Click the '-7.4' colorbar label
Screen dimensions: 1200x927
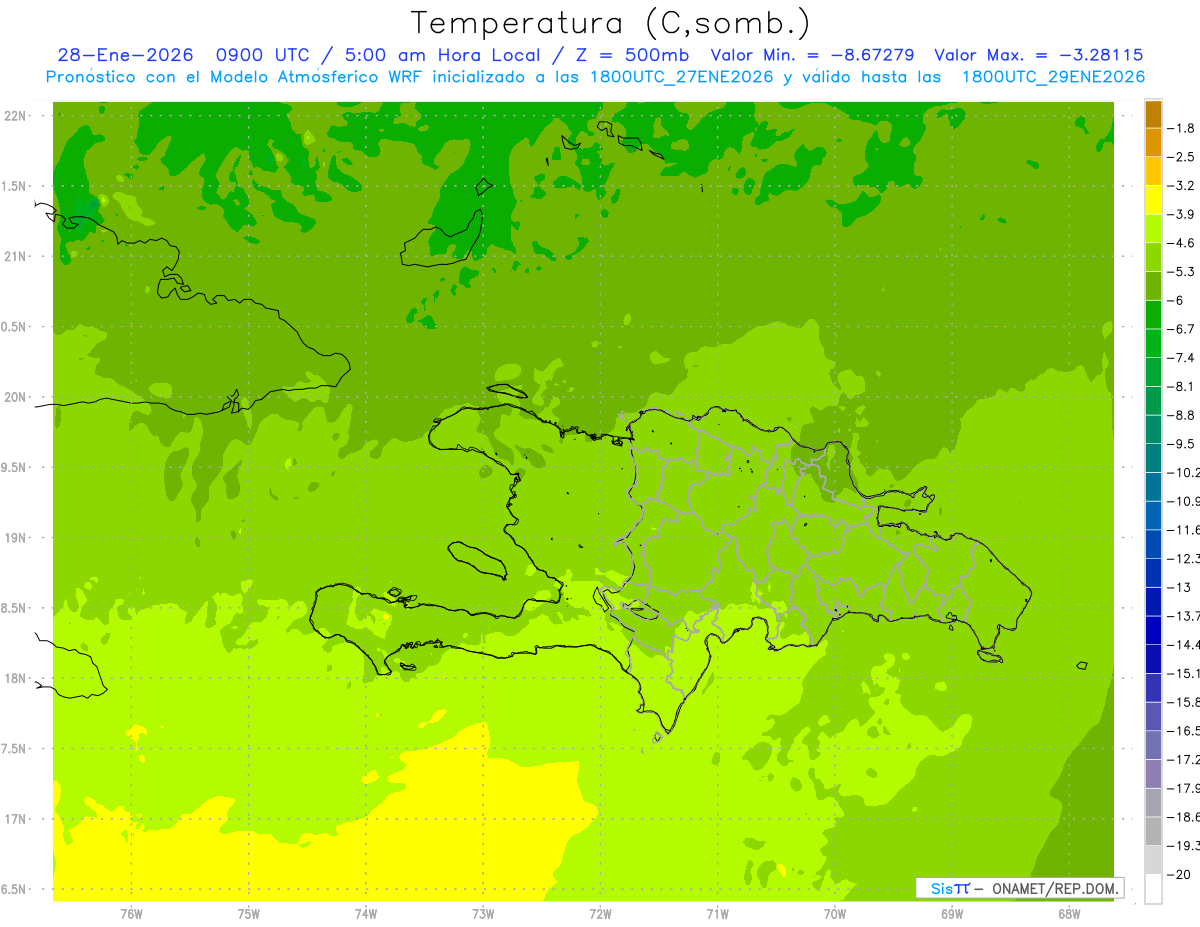(x=1181, y=358)
